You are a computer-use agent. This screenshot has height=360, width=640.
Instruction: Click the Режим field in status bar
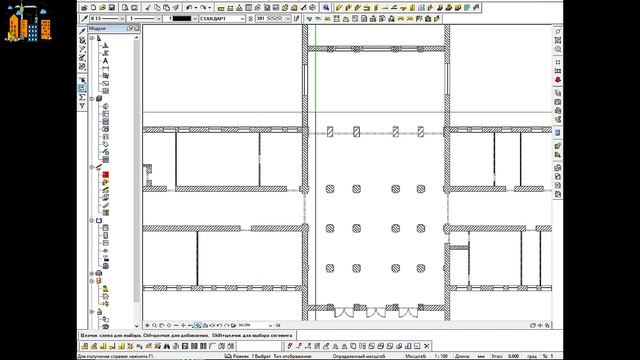coord(240,356)
